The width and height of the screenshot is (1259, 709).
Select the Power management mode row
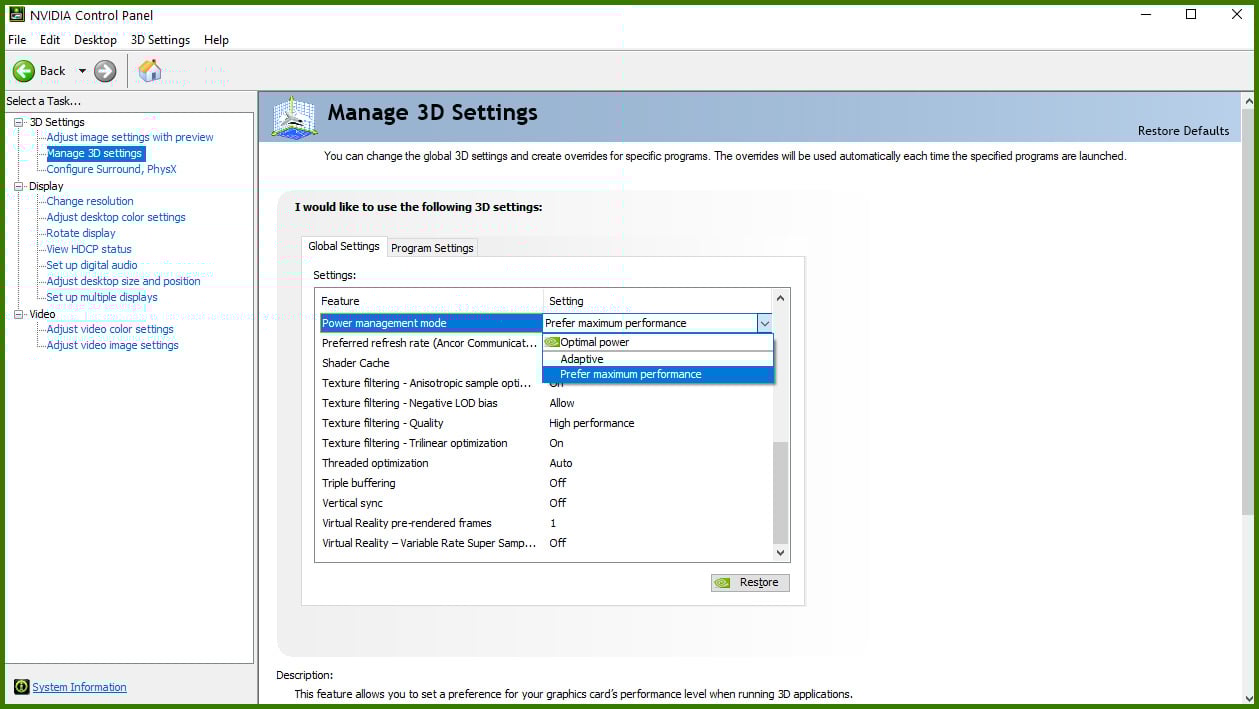[x=430, y=323]
